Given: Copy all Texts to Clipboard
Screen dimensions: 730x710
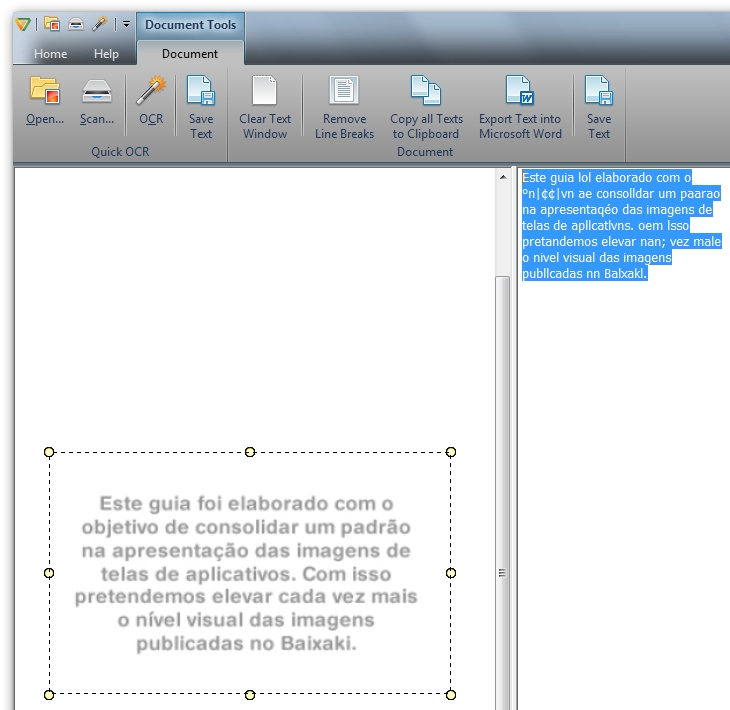Looking at the screenshot, I should tap(426, 107).
